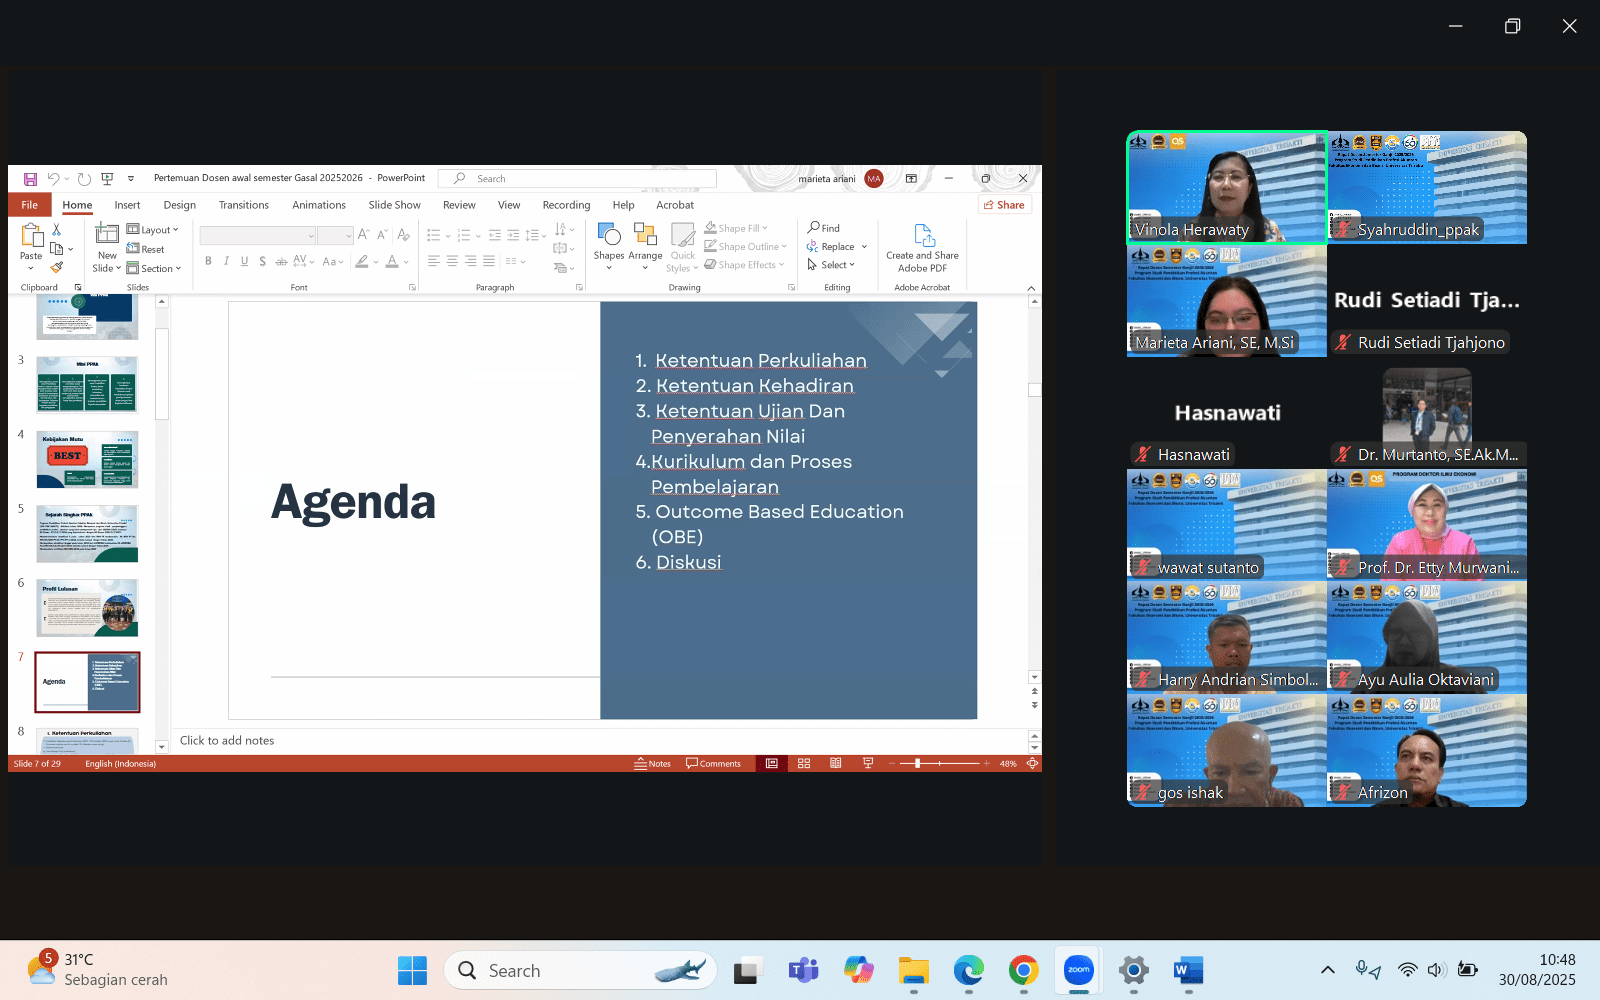Toggle Normal view button in status bar
The image size is (1600, 1000).
[x=772, y=763]
